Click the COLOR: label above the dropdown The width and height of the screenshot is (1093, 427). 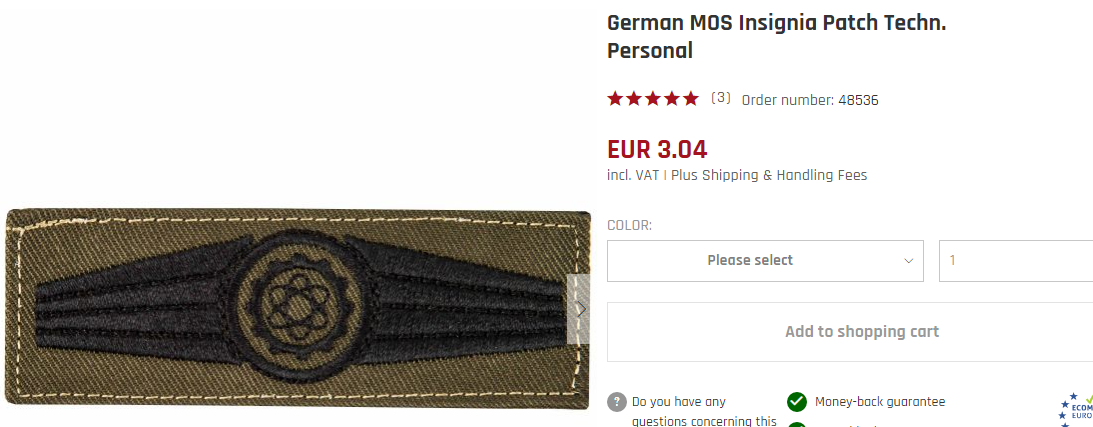[629, 226]
